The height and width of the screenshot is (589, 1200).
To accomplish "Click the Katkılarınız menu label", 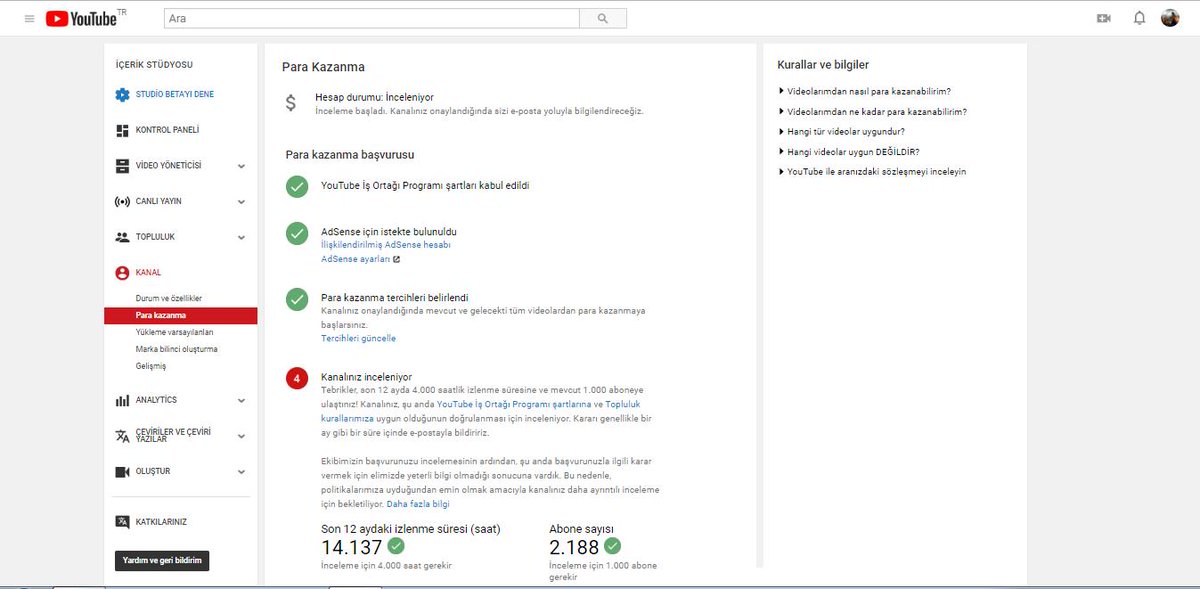I will coord(162,522).
